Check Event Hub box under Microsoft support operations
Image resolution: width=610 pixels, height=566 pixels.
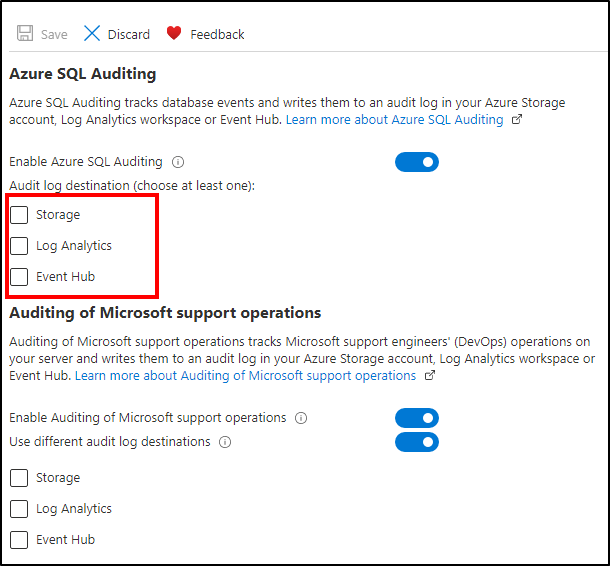pyautogui.click(x=19, y=540)
